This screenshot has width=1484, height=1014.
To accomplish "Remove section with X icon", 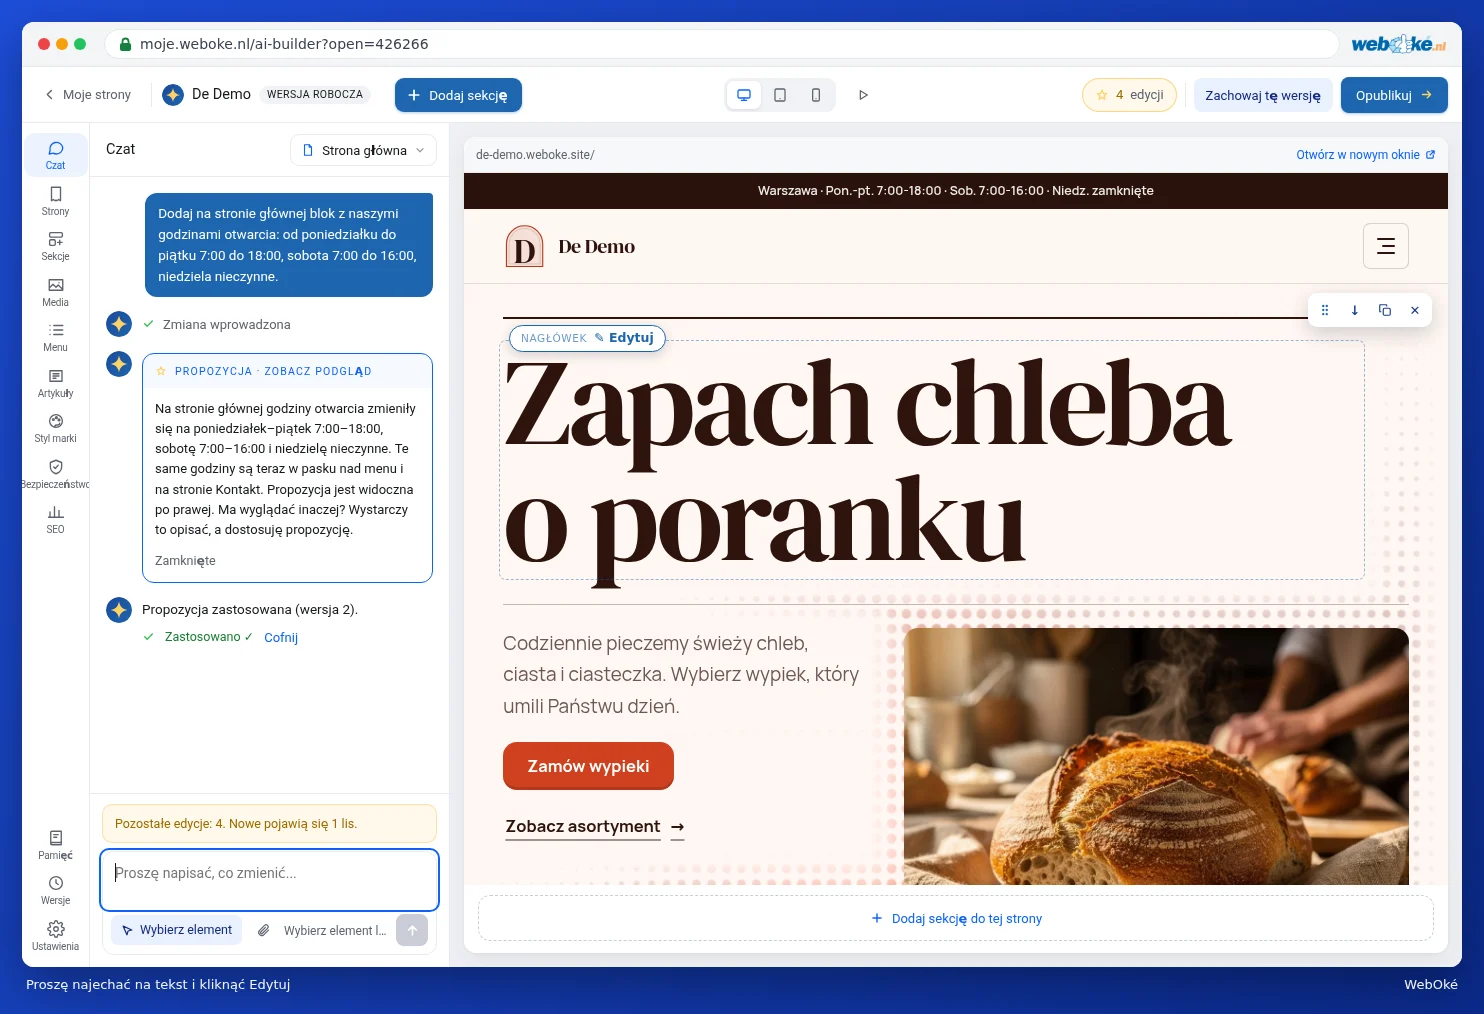I will (1414, 310).
